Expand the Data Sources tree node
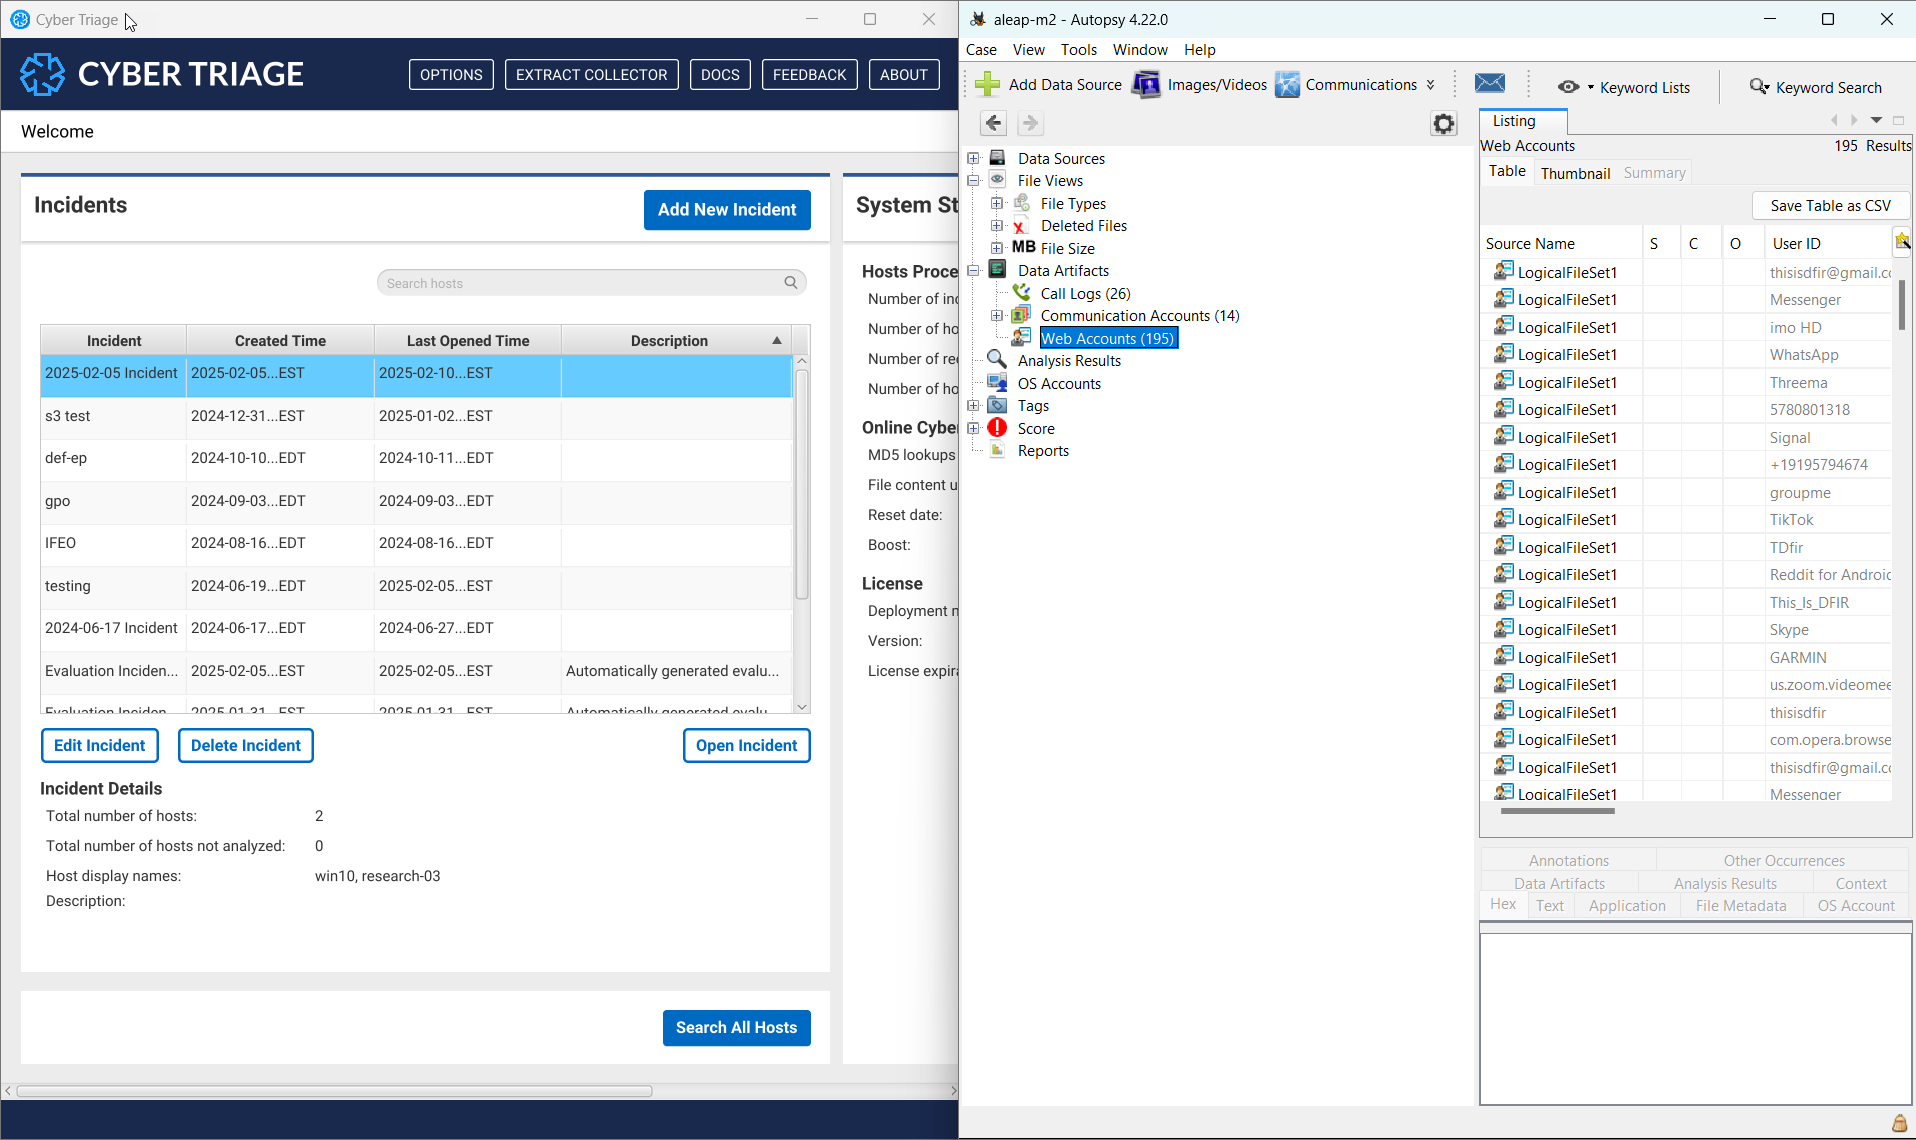The image size is (1916, 1140). (x=973, y=159)
